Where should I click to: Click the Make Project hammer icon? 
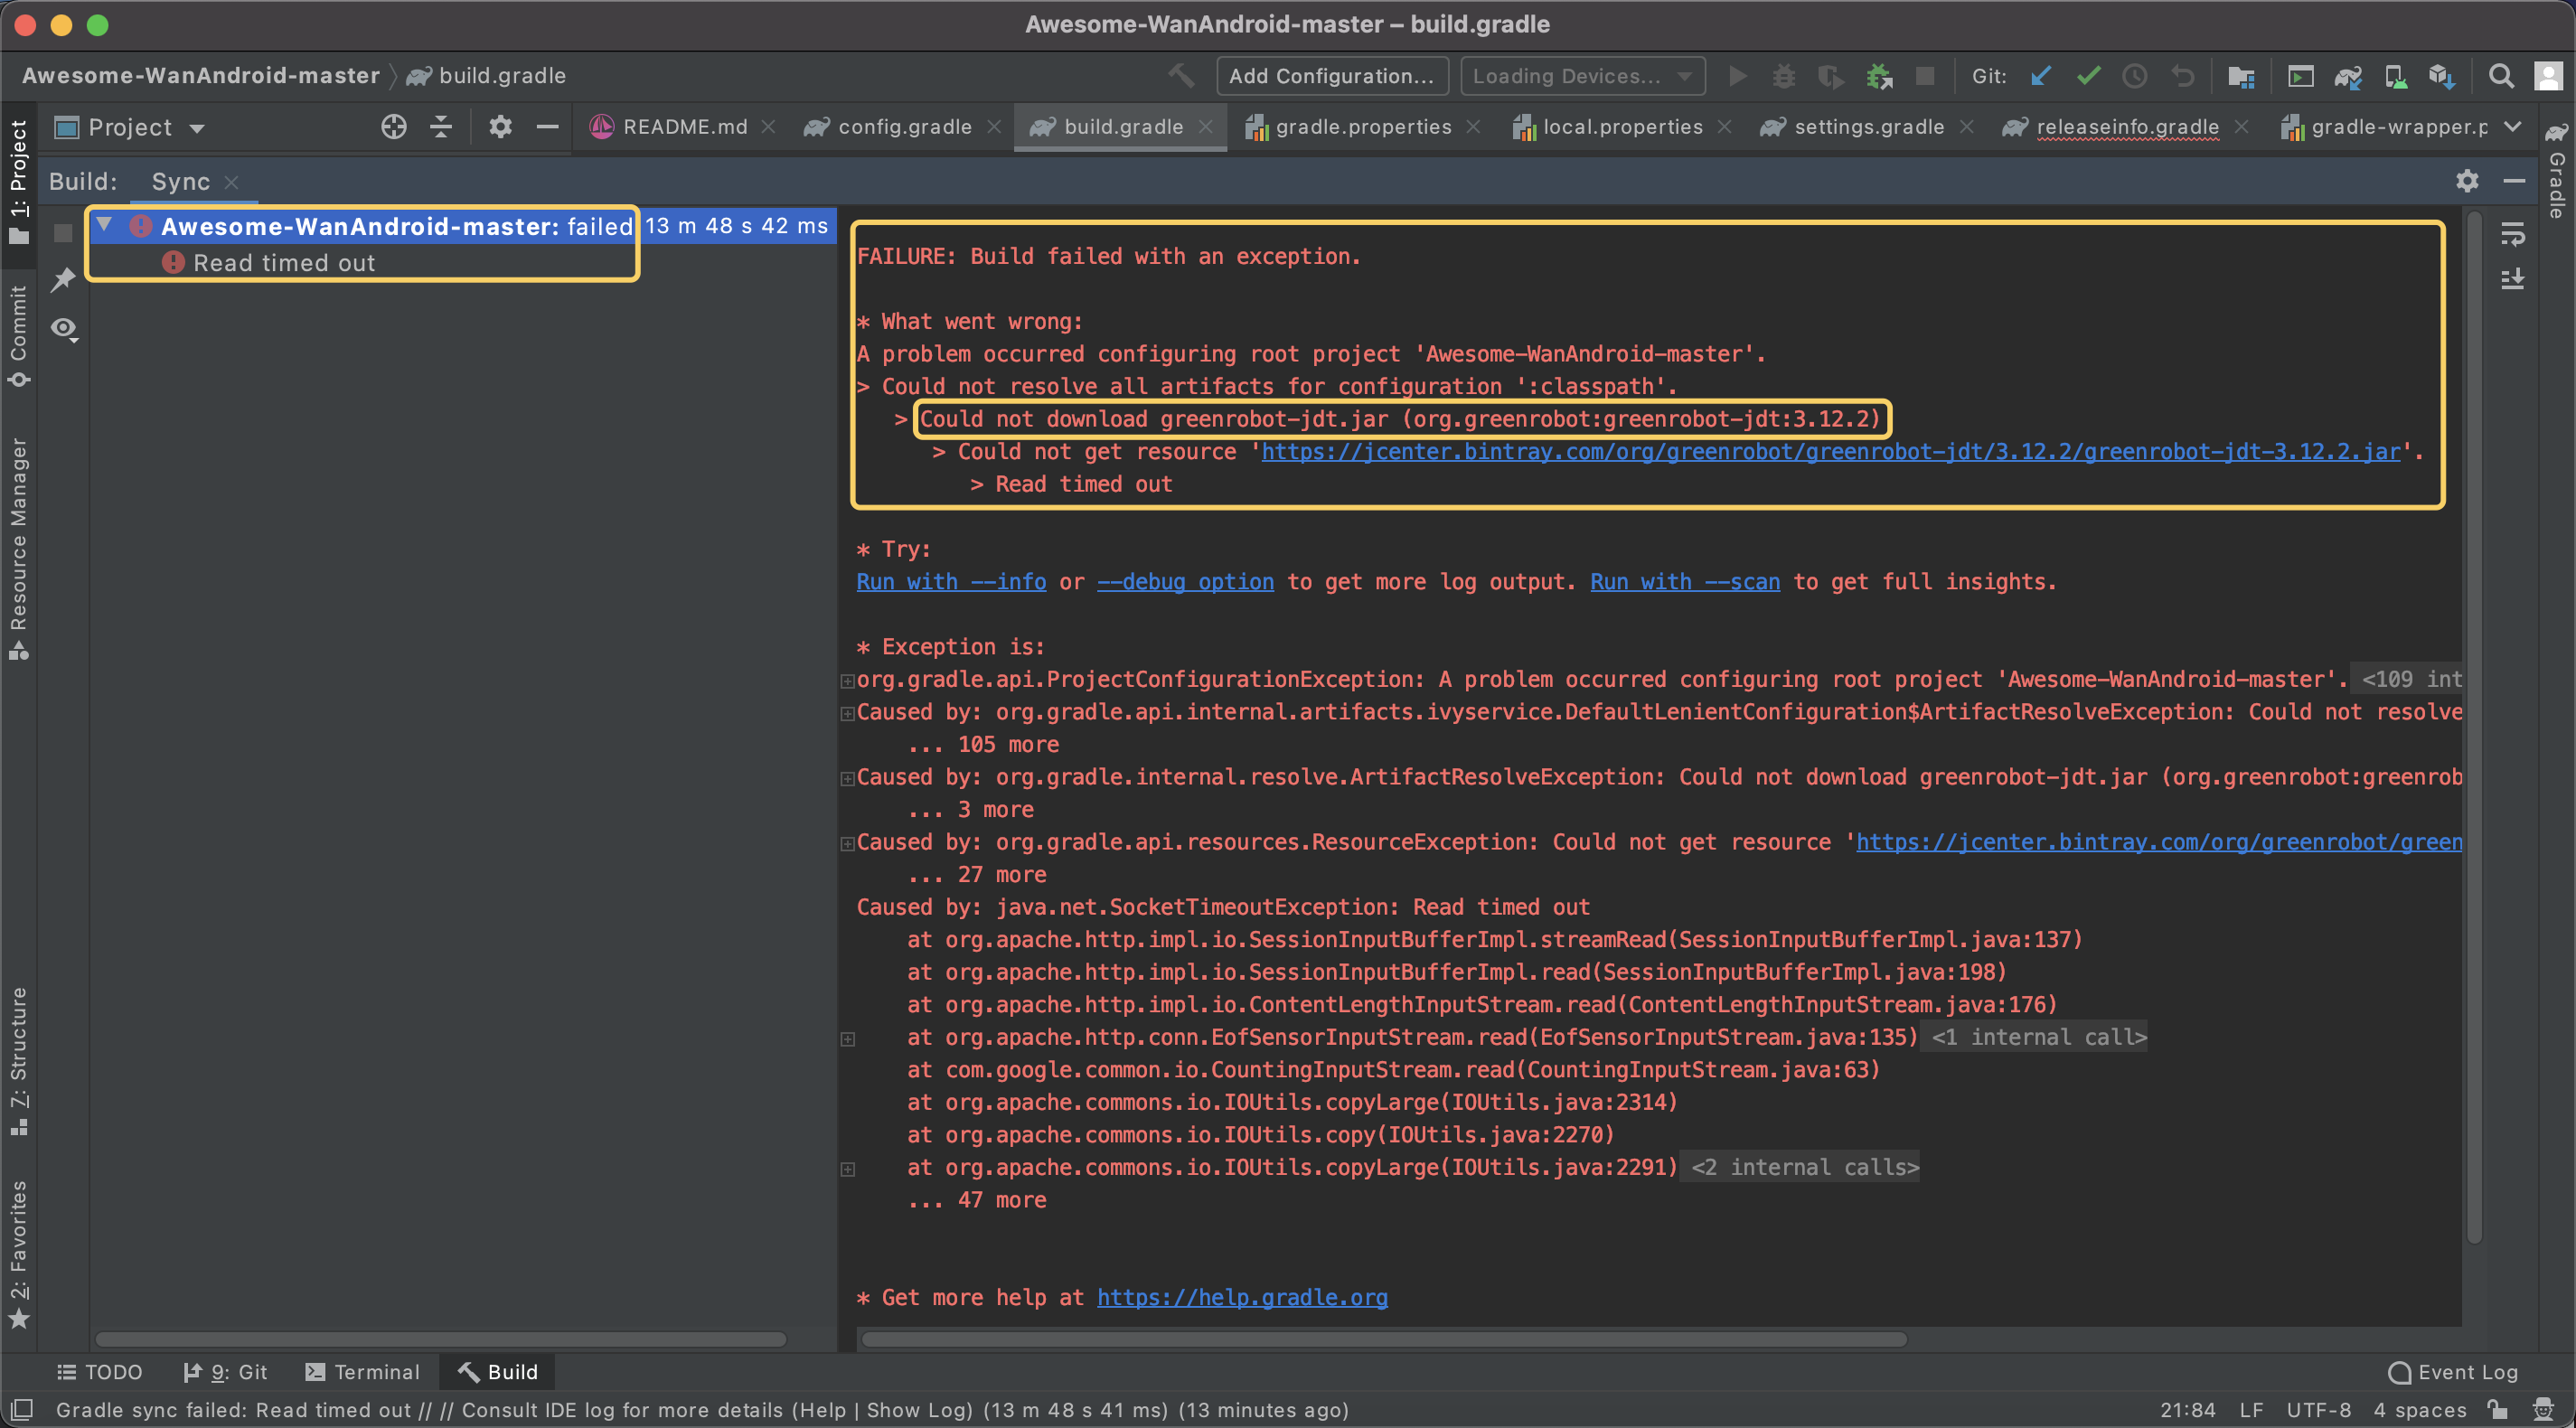[1181, 76]
